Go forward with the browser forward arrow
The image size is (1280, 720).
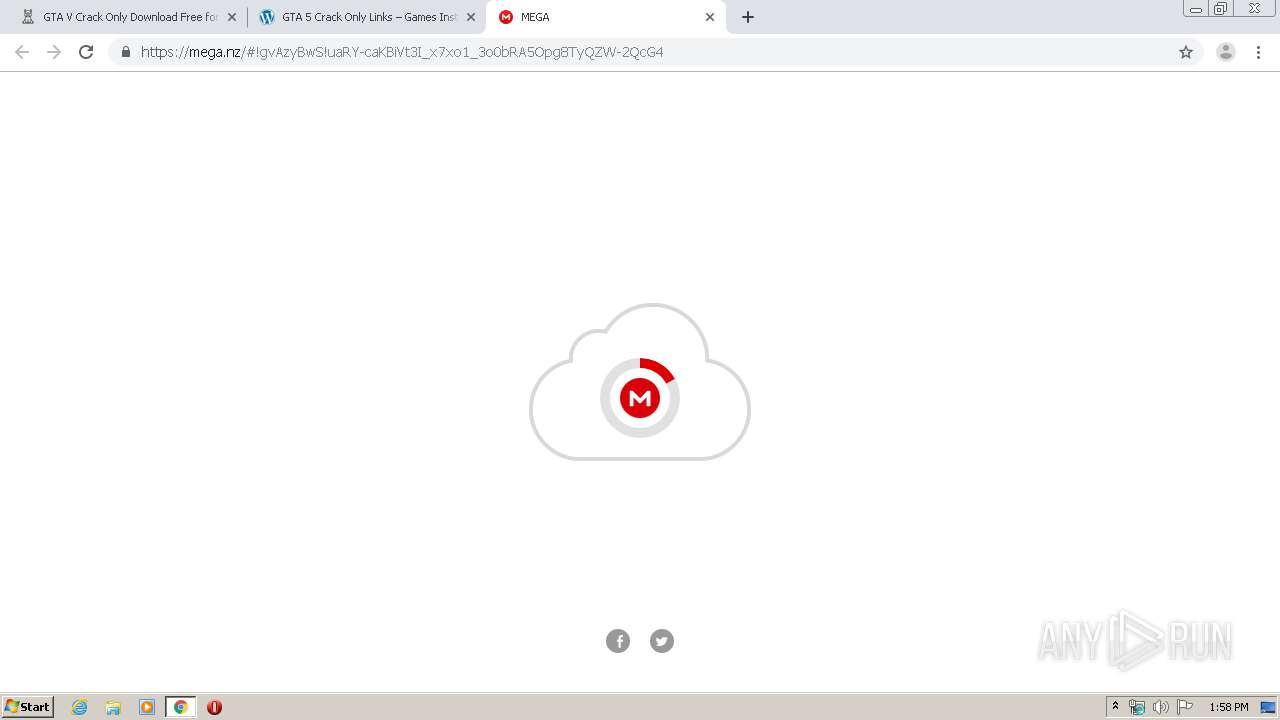click(54, 52)
